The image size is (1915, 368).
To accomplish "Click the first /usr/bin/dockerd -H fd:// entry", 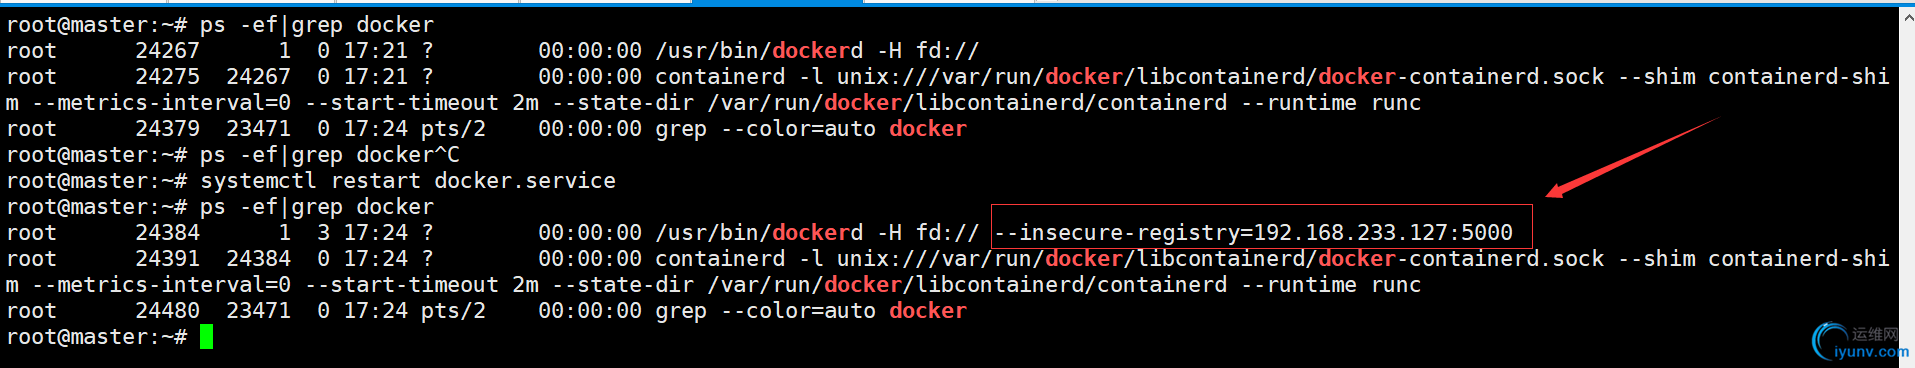I will 817,51.
